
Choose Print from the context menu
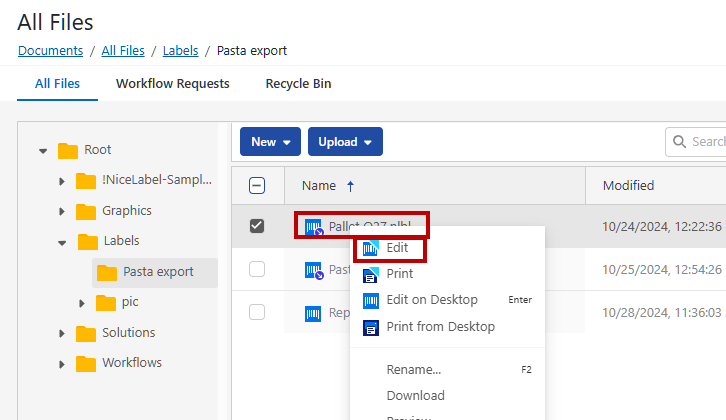click(x=447, y=274)
